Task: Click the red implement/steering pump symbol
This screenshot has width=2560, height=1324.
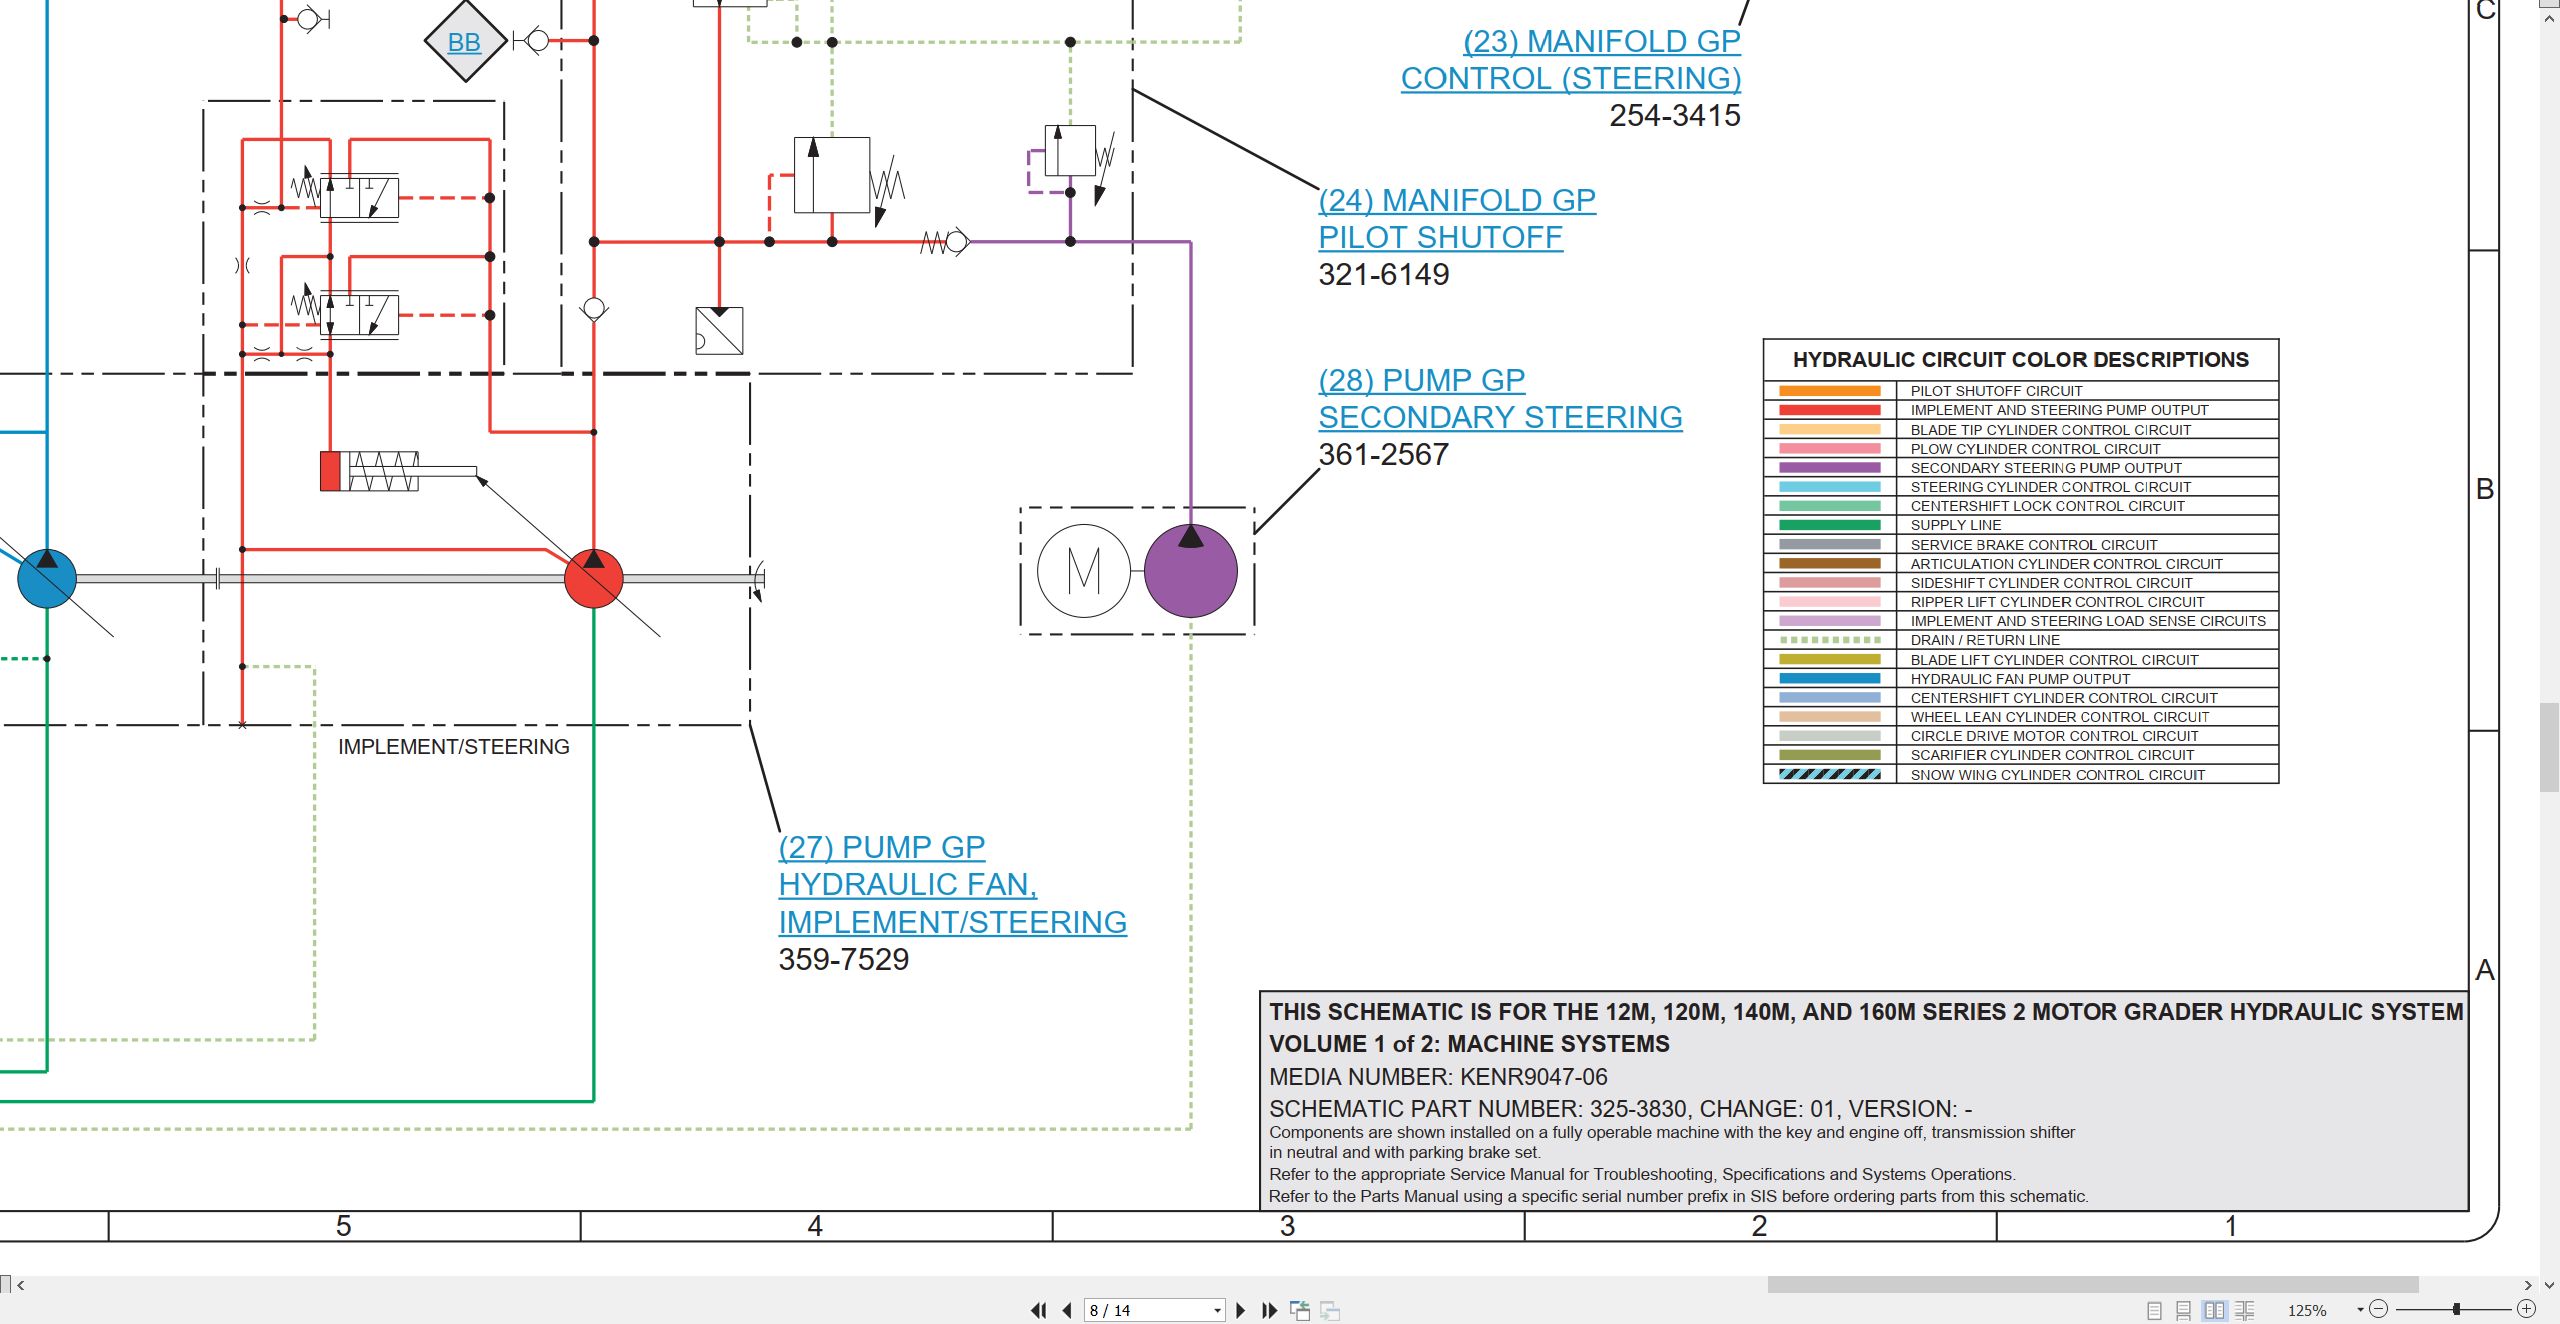Action: [x=594, y=578]
